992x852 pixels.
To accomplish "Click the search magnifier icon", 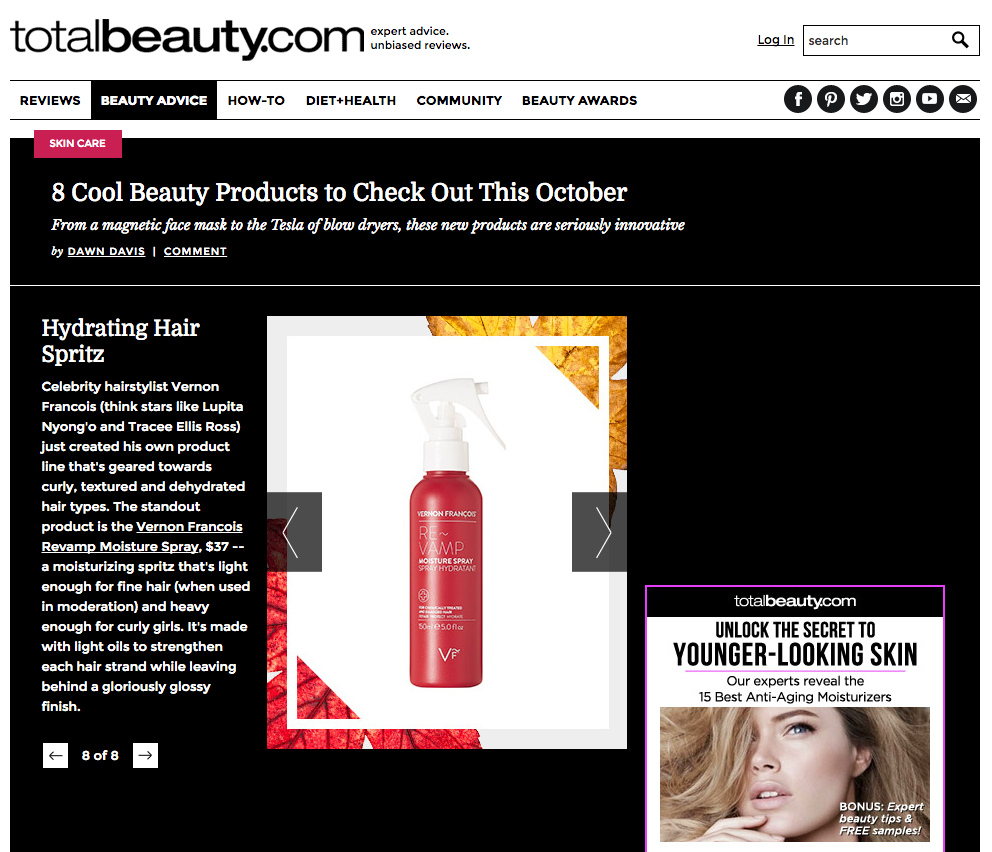I will click(x=960, y=40).
